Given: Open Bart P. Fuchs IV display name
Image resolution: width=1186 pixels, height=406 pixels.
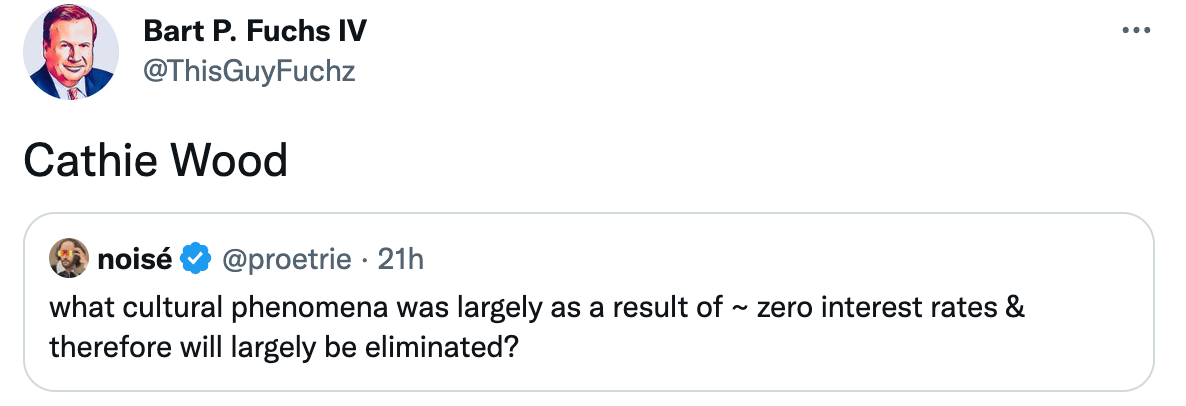Looking at the screenshot, I should coord(255,31).
